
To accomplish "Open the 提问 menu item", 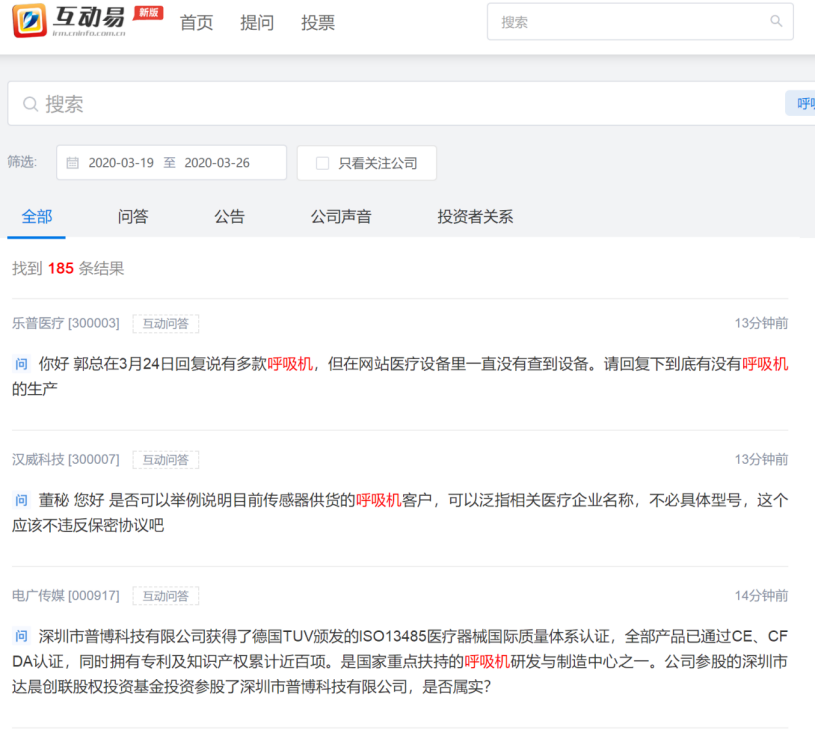I will 258,22.
